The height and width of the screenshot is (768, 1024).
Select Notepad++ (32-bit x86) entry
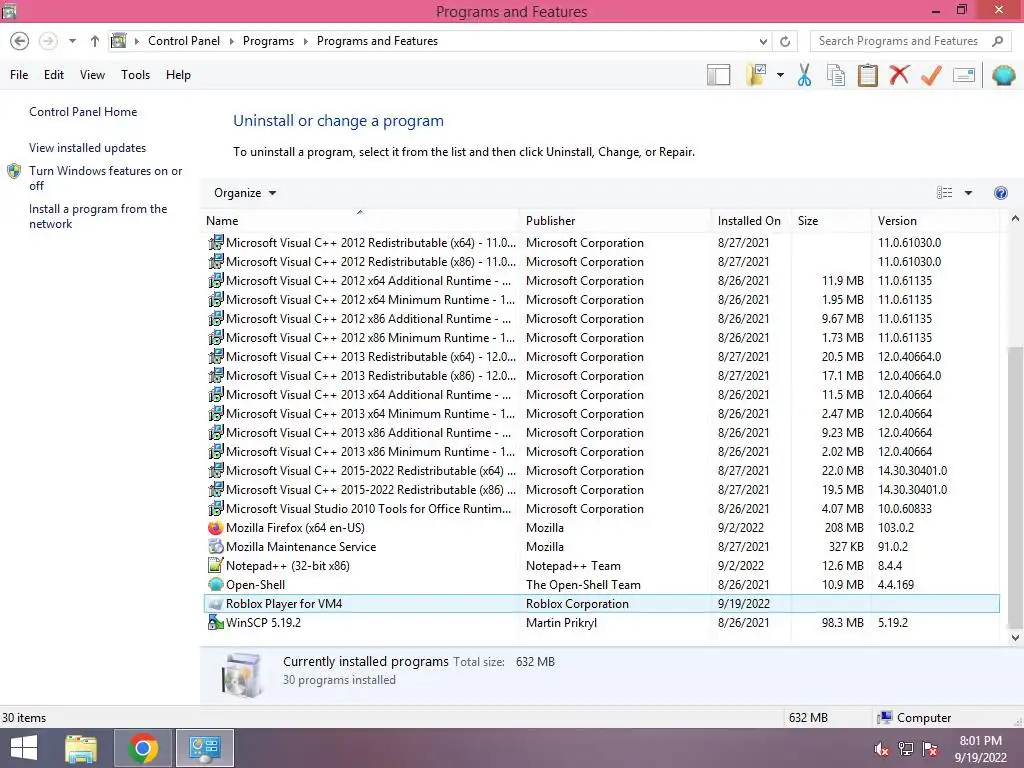(x=601, y=566)
